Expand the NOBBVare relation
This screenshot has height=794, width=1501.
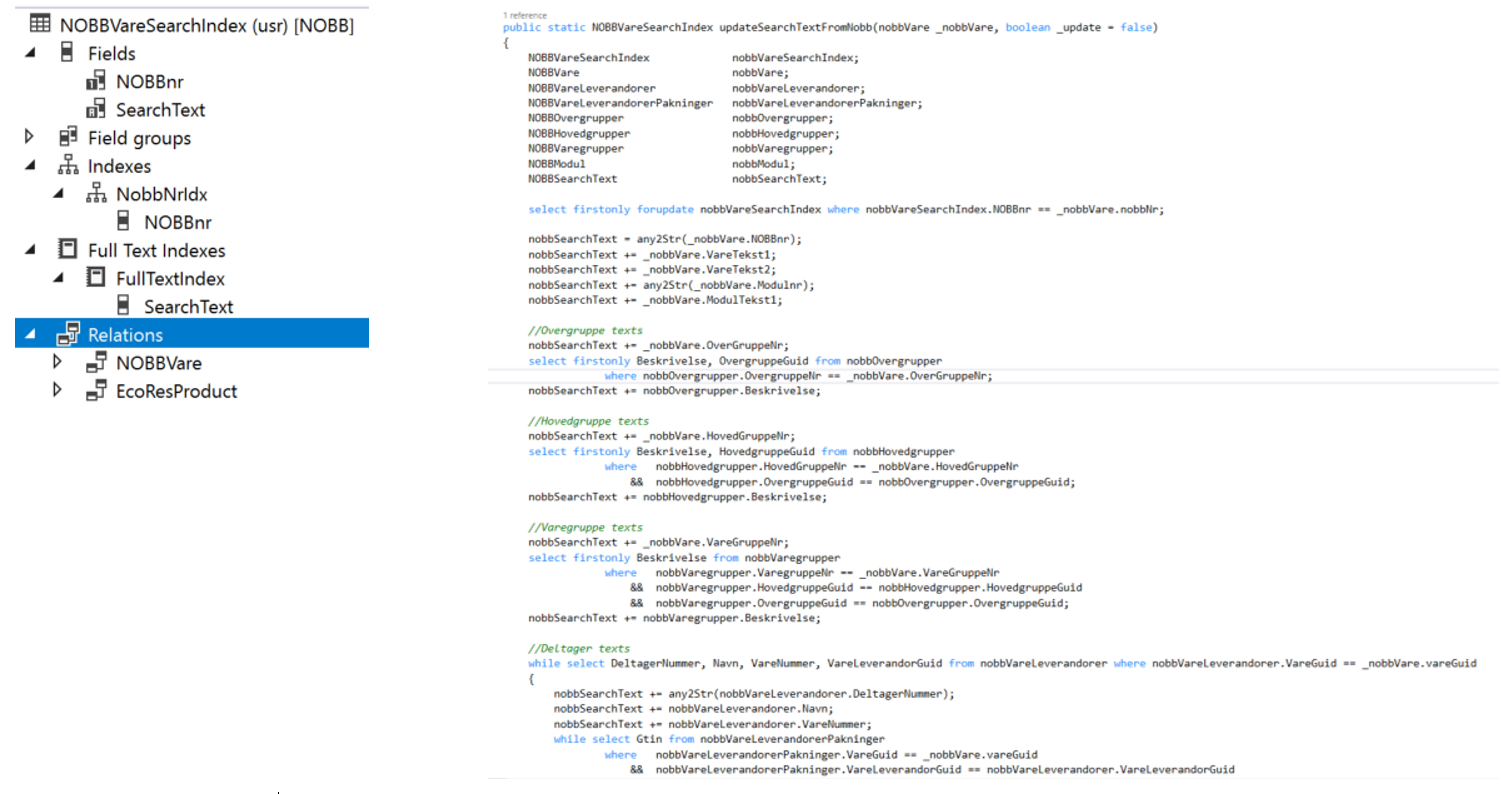pyautogui.click(x=58, y=362)
